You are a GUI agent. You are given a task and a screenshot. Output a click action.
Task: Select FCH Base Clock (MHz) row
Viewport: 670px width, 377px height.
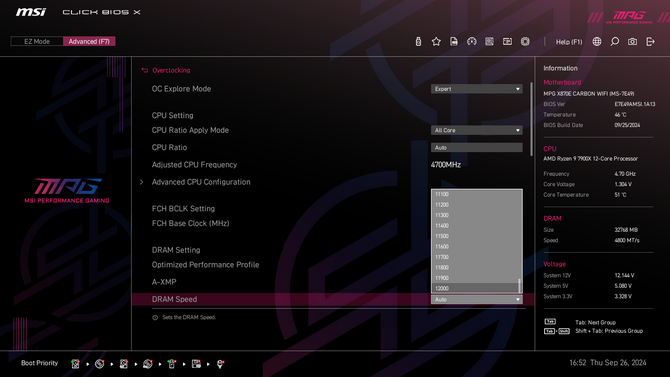click(x=190, y=224)
